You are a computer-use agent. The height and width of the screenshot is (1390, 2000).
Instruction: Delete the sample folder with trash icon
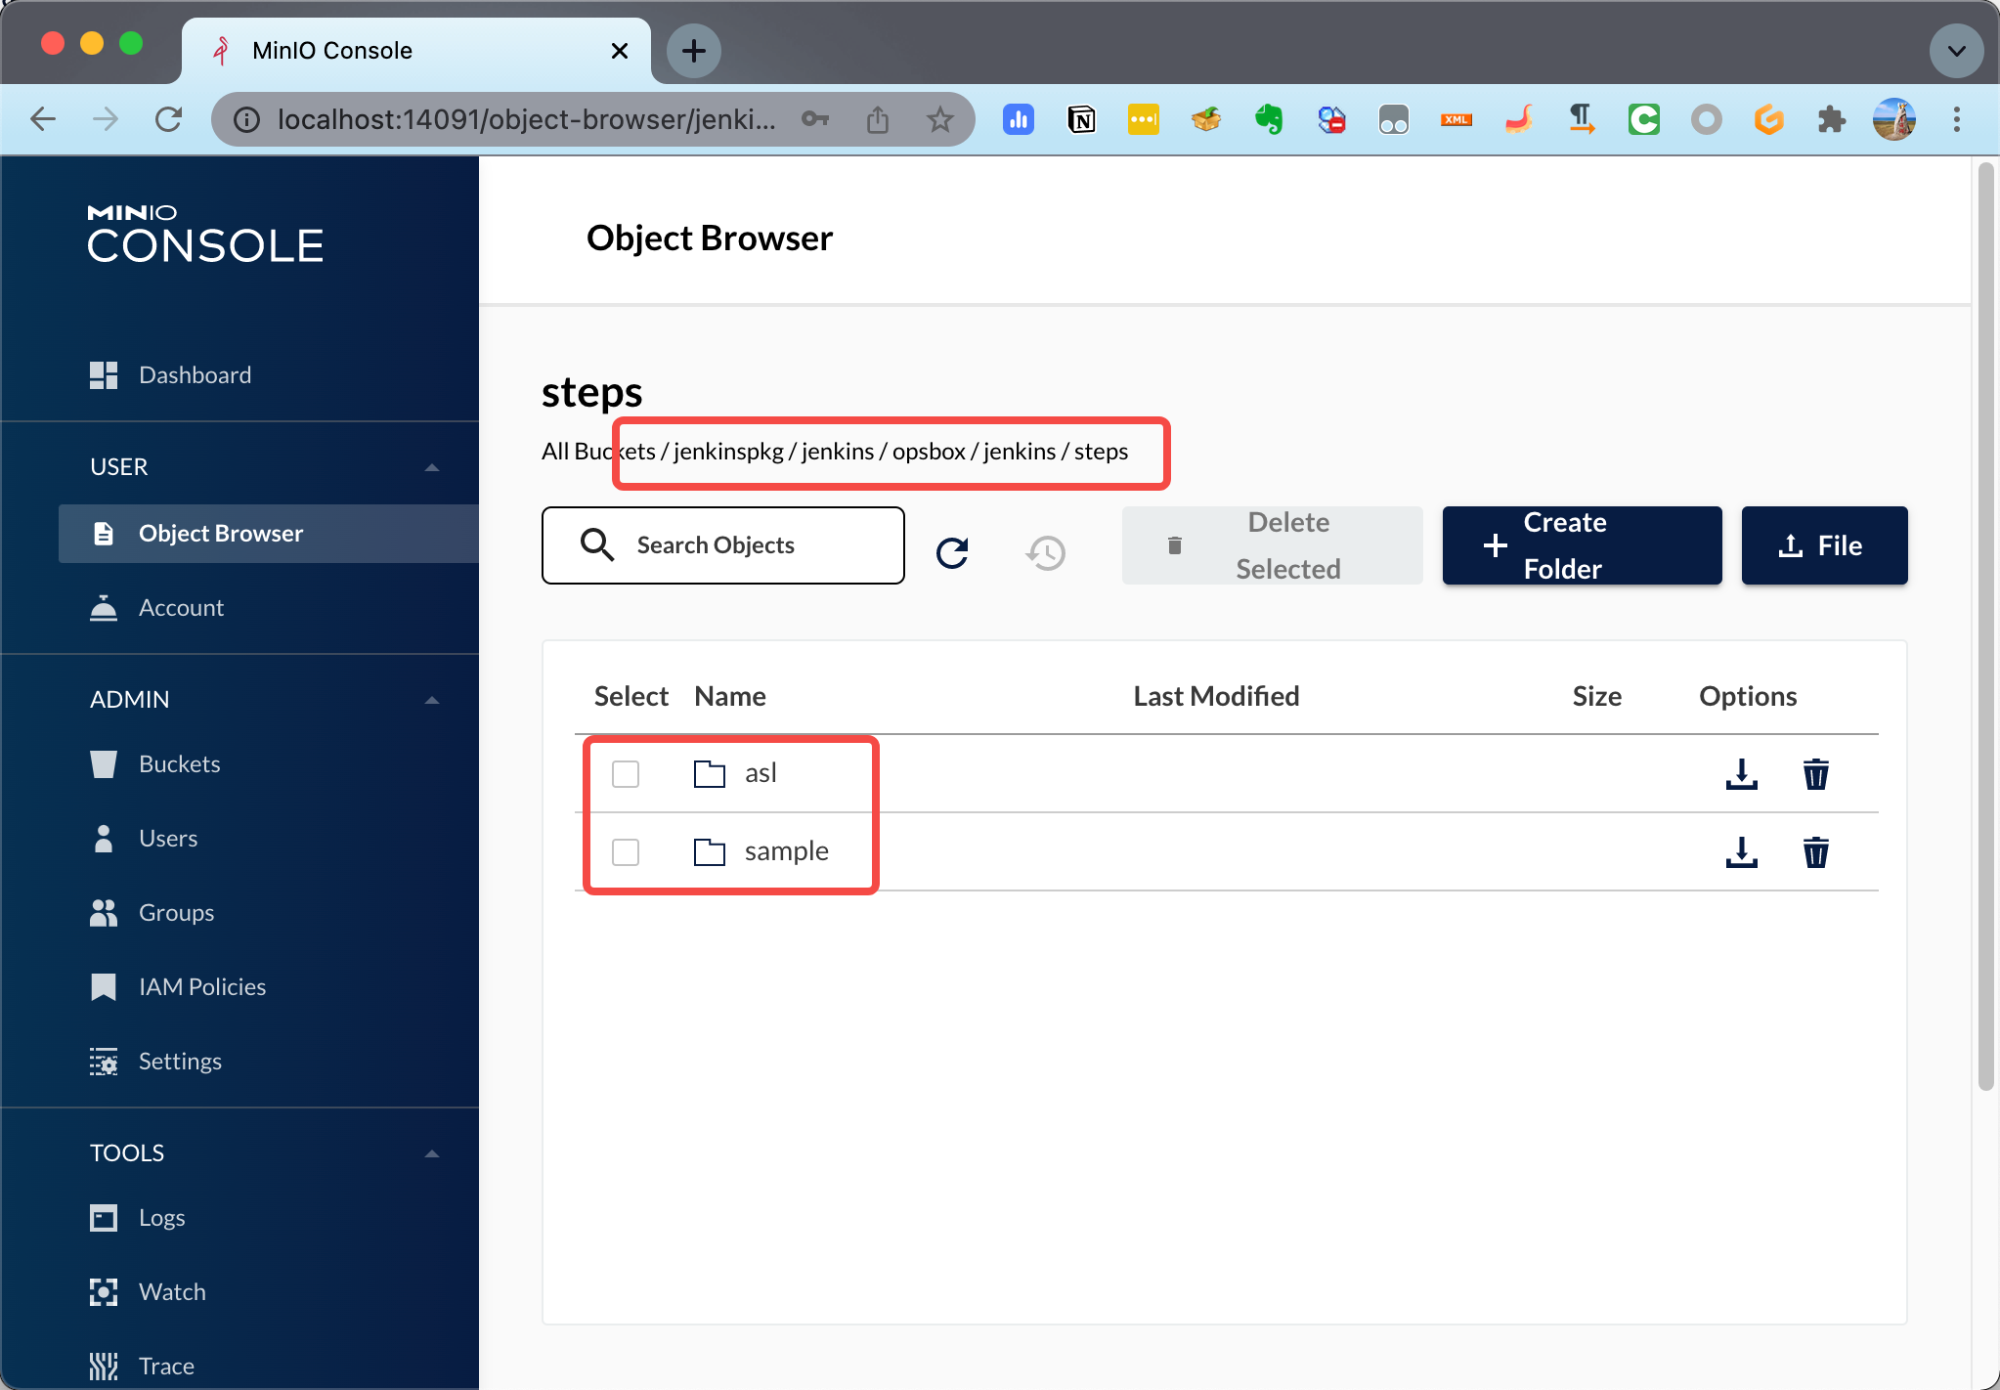[x=1815, y=852]
